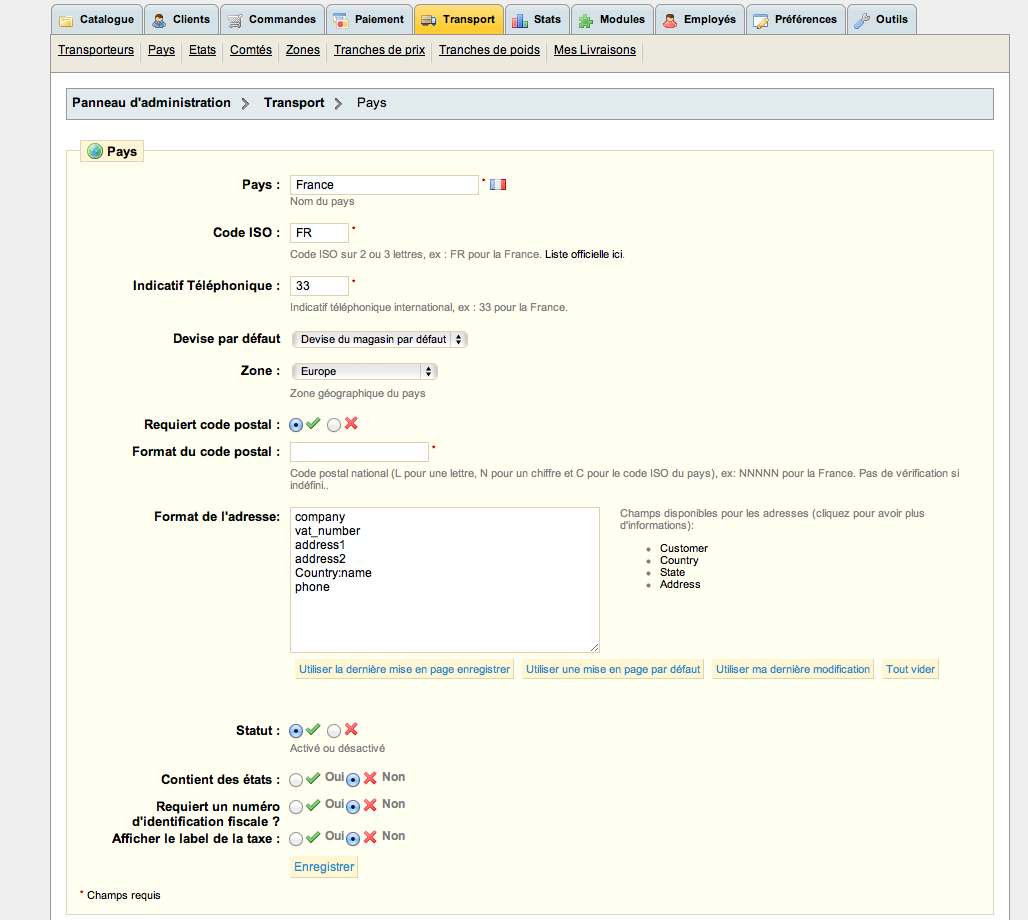
Task: Open the Comtés submenu link
Action: tap(250, 50)
